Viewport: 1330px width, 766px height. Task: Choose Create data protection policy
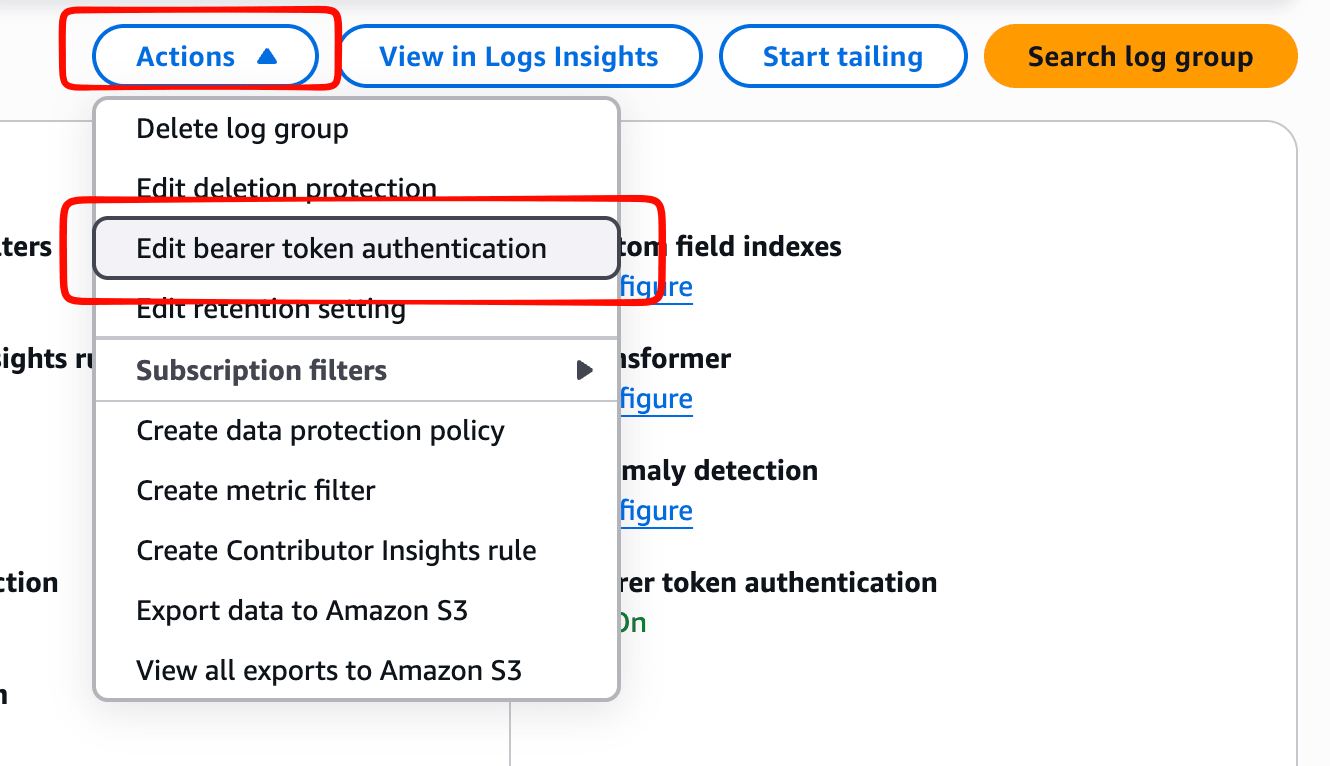pos(321,431)
